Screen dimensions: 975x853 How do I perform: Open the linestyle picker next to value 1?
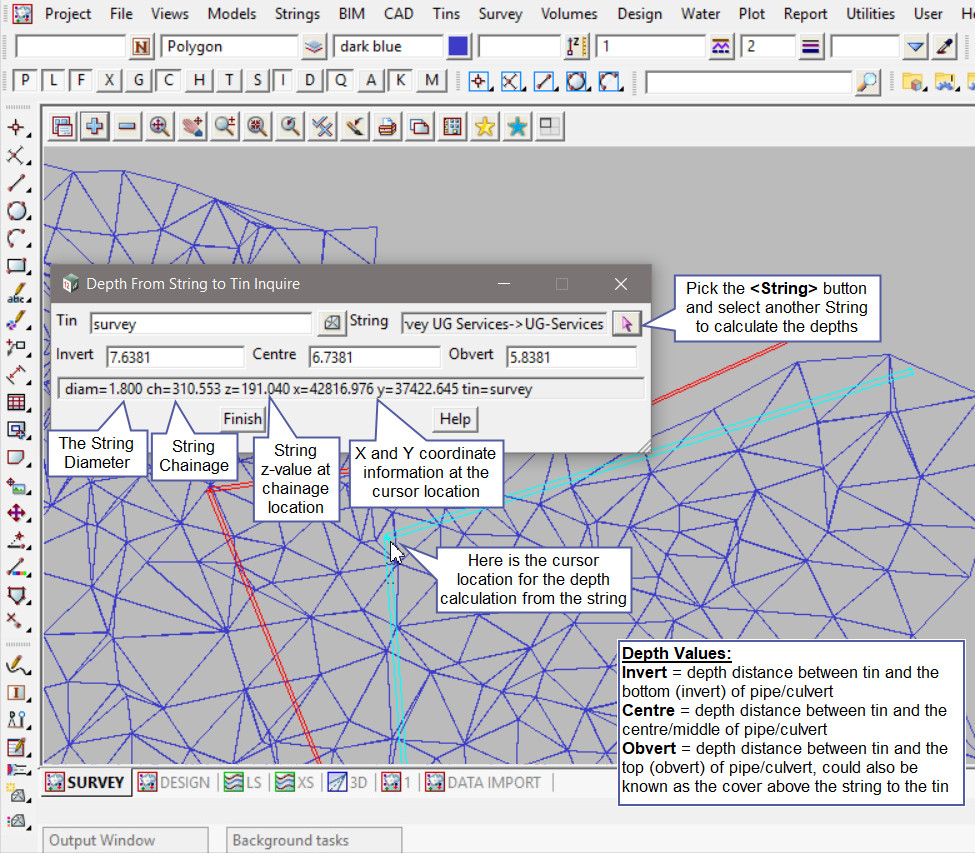pyautogui.click(x=721, y=47)
